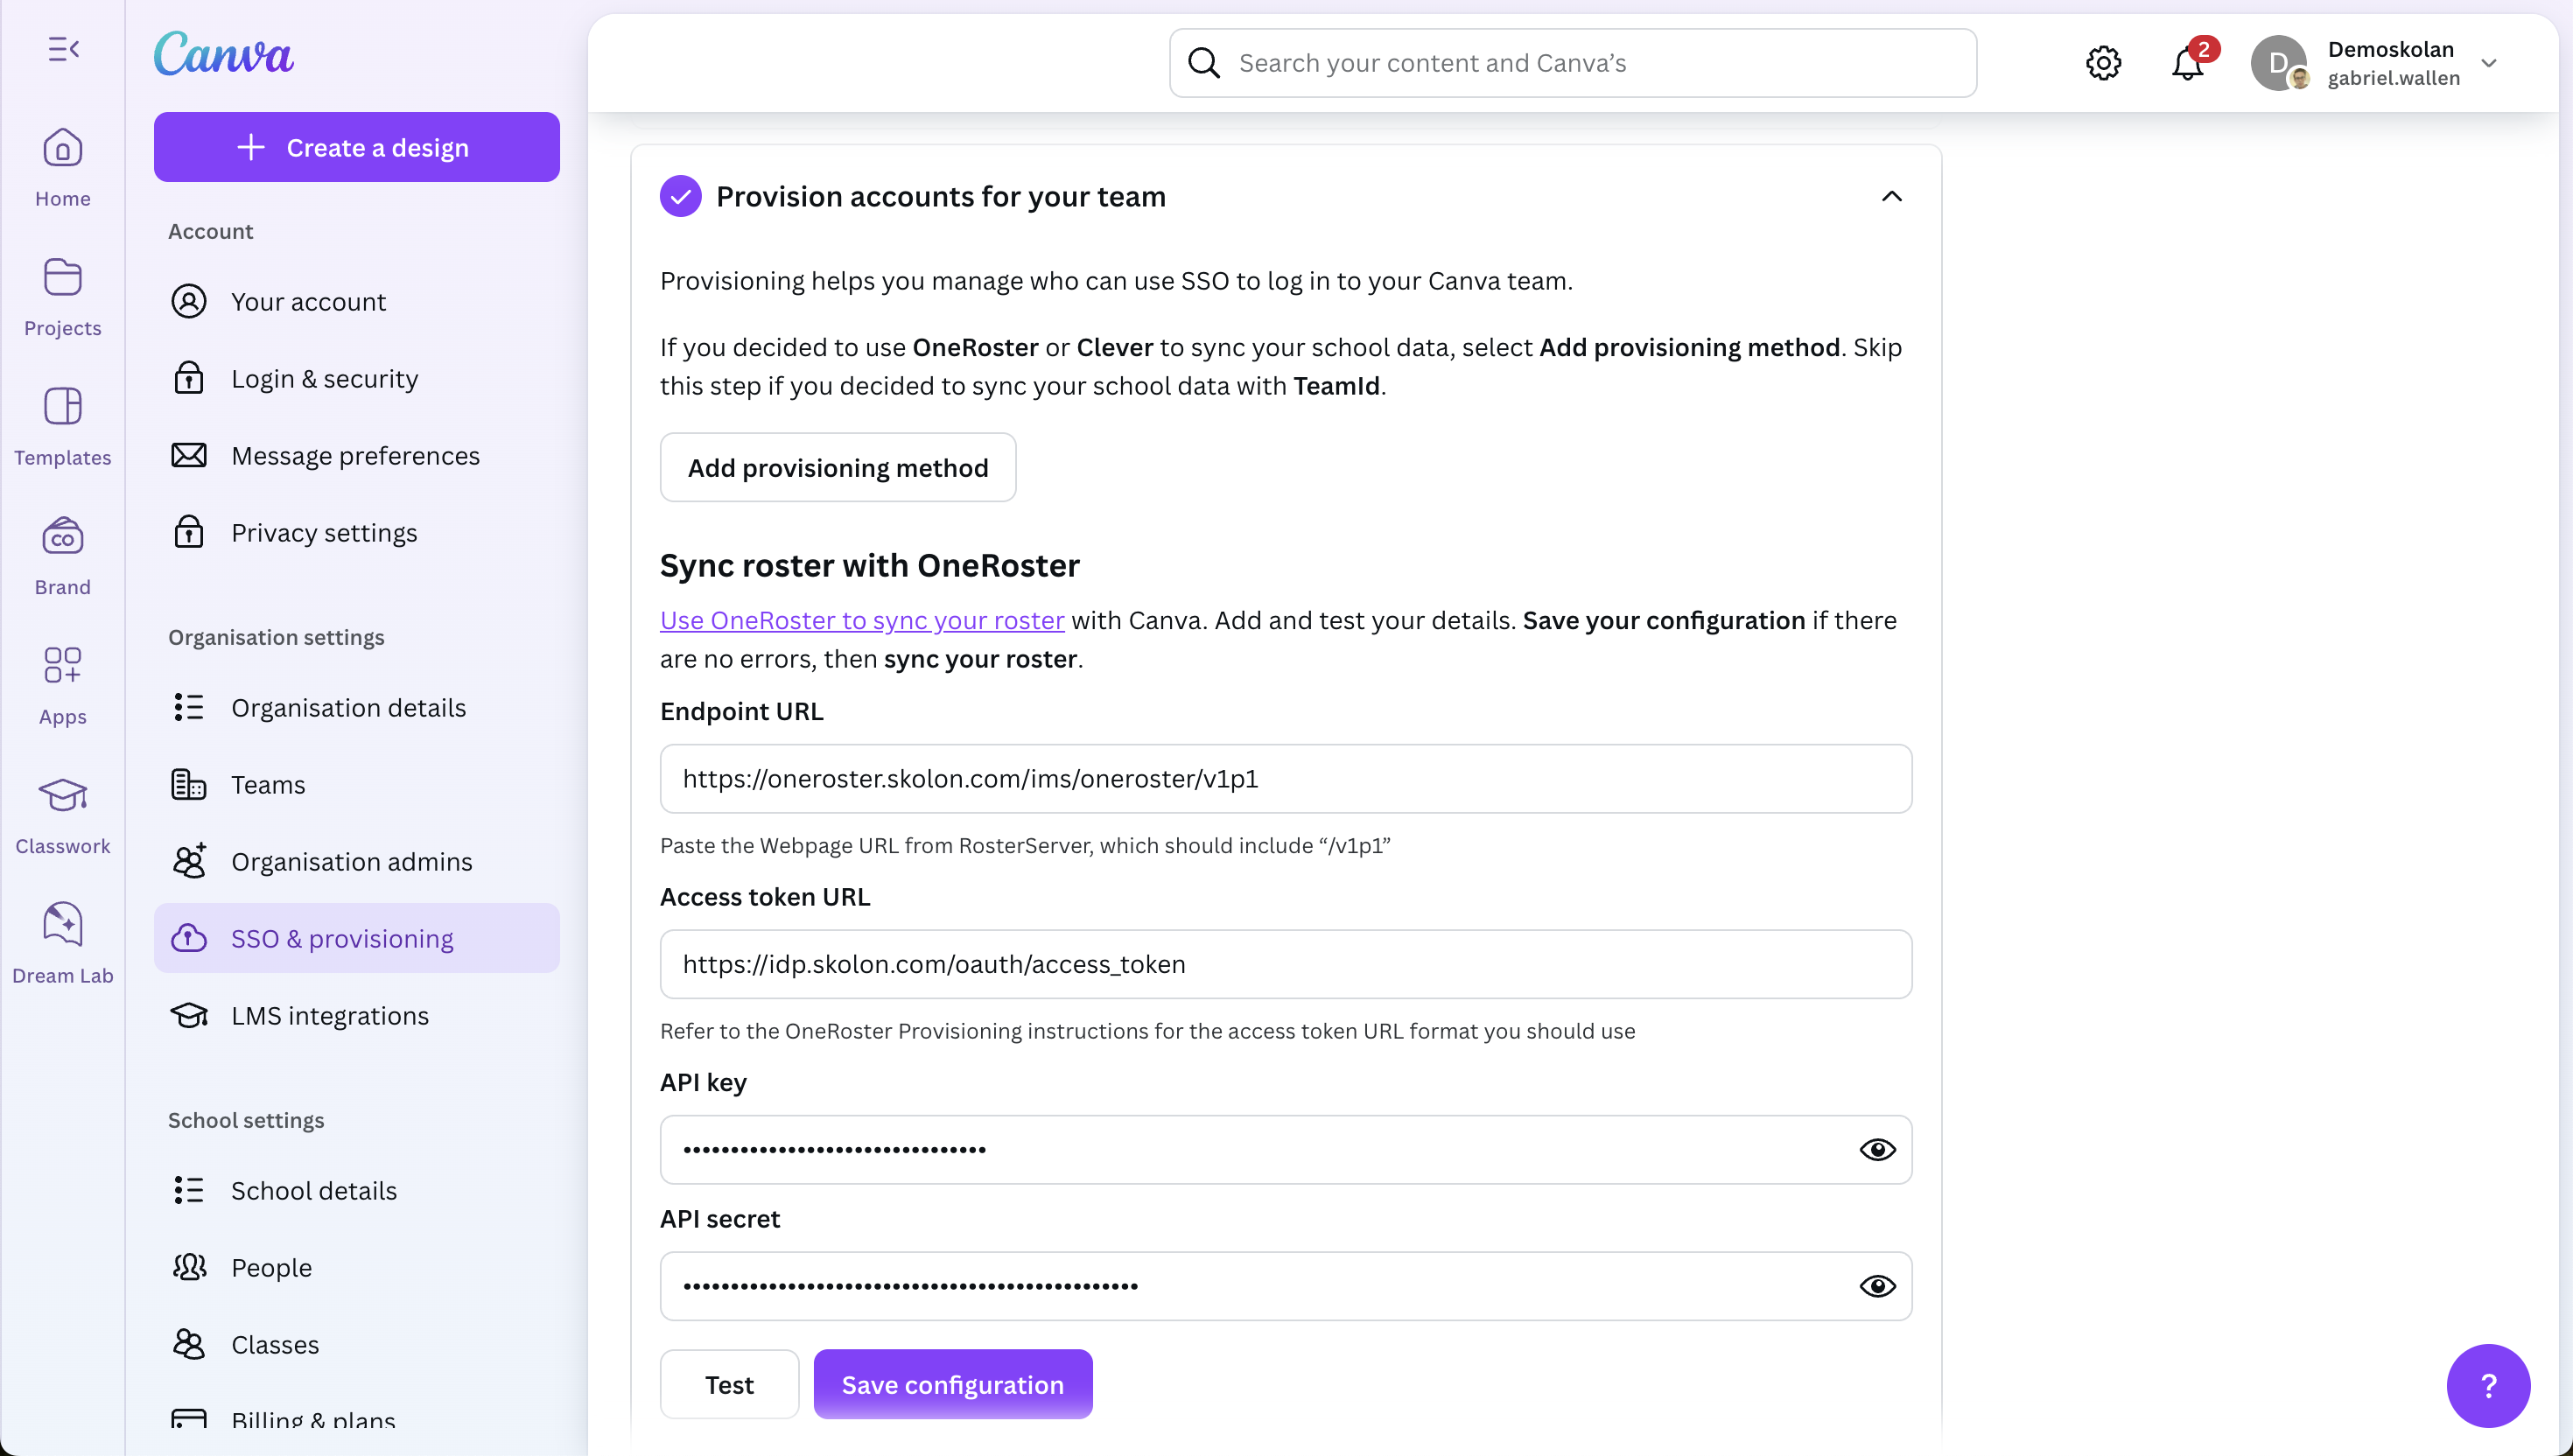The width and height of the screenshot is (2573, 1456).
Task: Collapse the Provision accounts section
Action: 1891,197
